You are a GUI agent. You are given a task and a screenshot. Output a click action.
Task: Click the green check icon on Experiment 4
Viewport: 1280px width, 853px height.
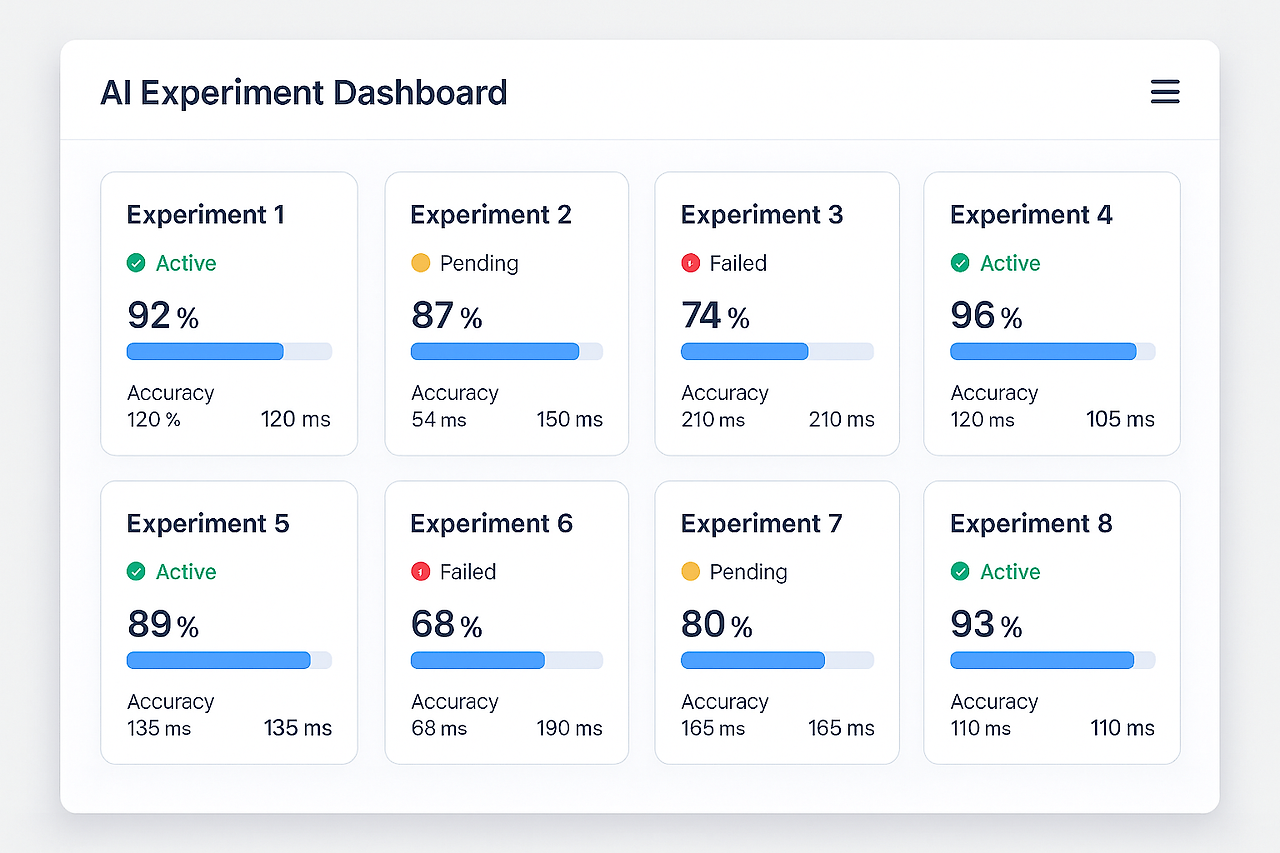click(x=960, y=263)
